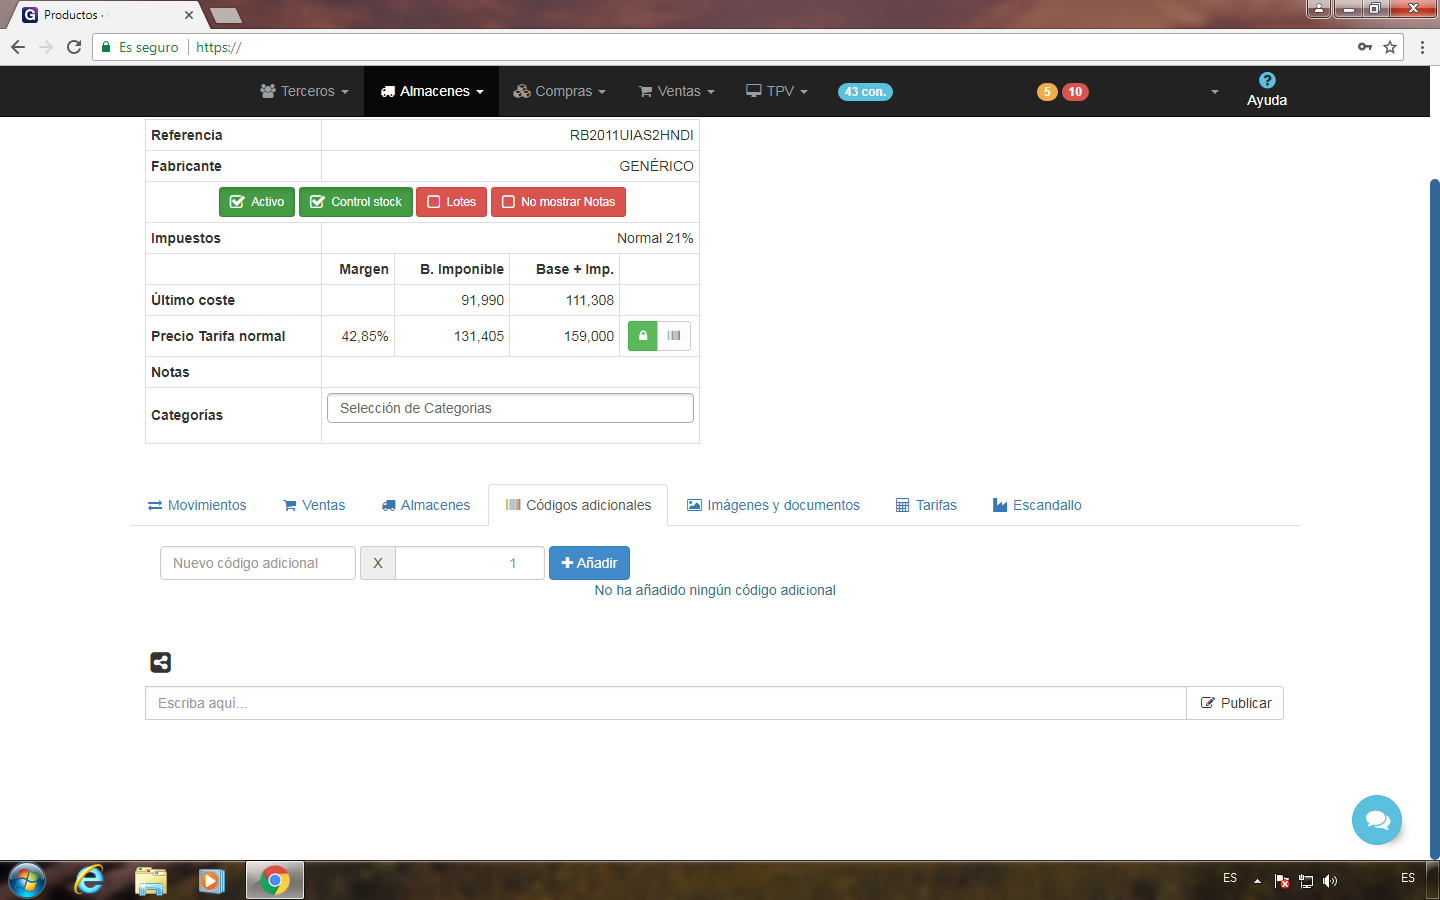Toggle No mostrar Notas option

click(558, 202)
